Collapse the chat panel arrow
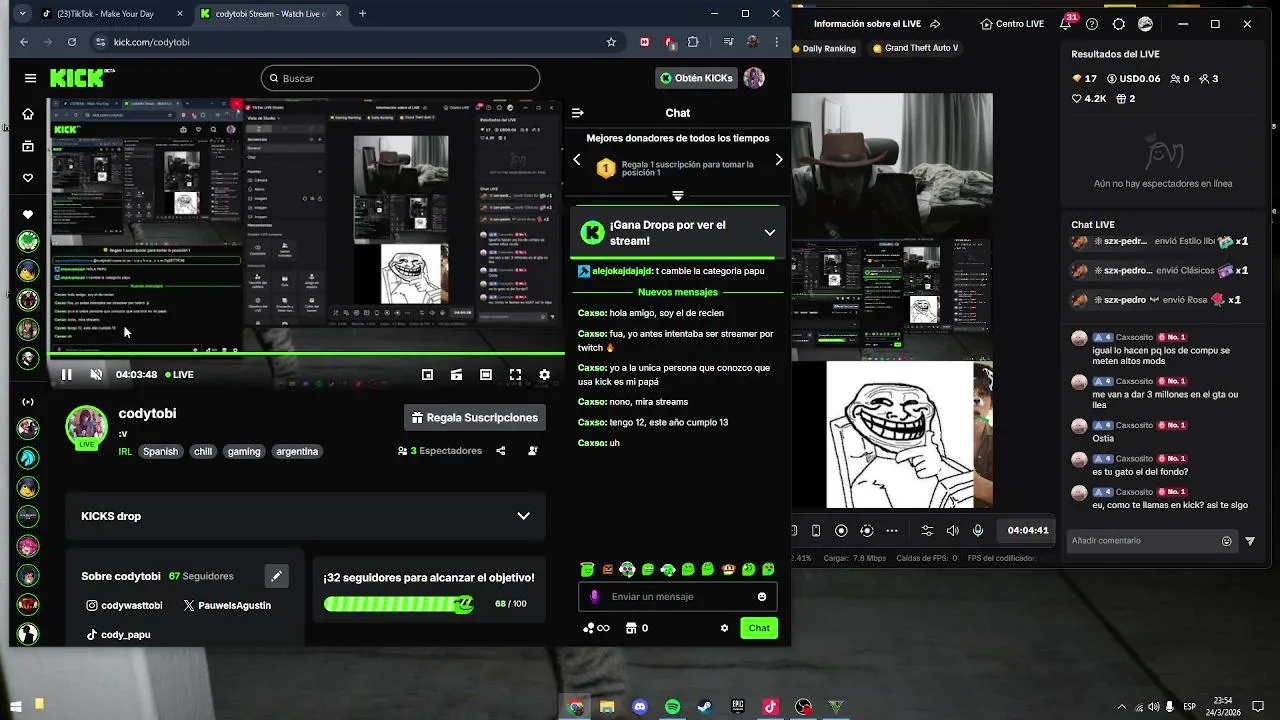The width and height of the screenshot is (1280, 720). 577,113
